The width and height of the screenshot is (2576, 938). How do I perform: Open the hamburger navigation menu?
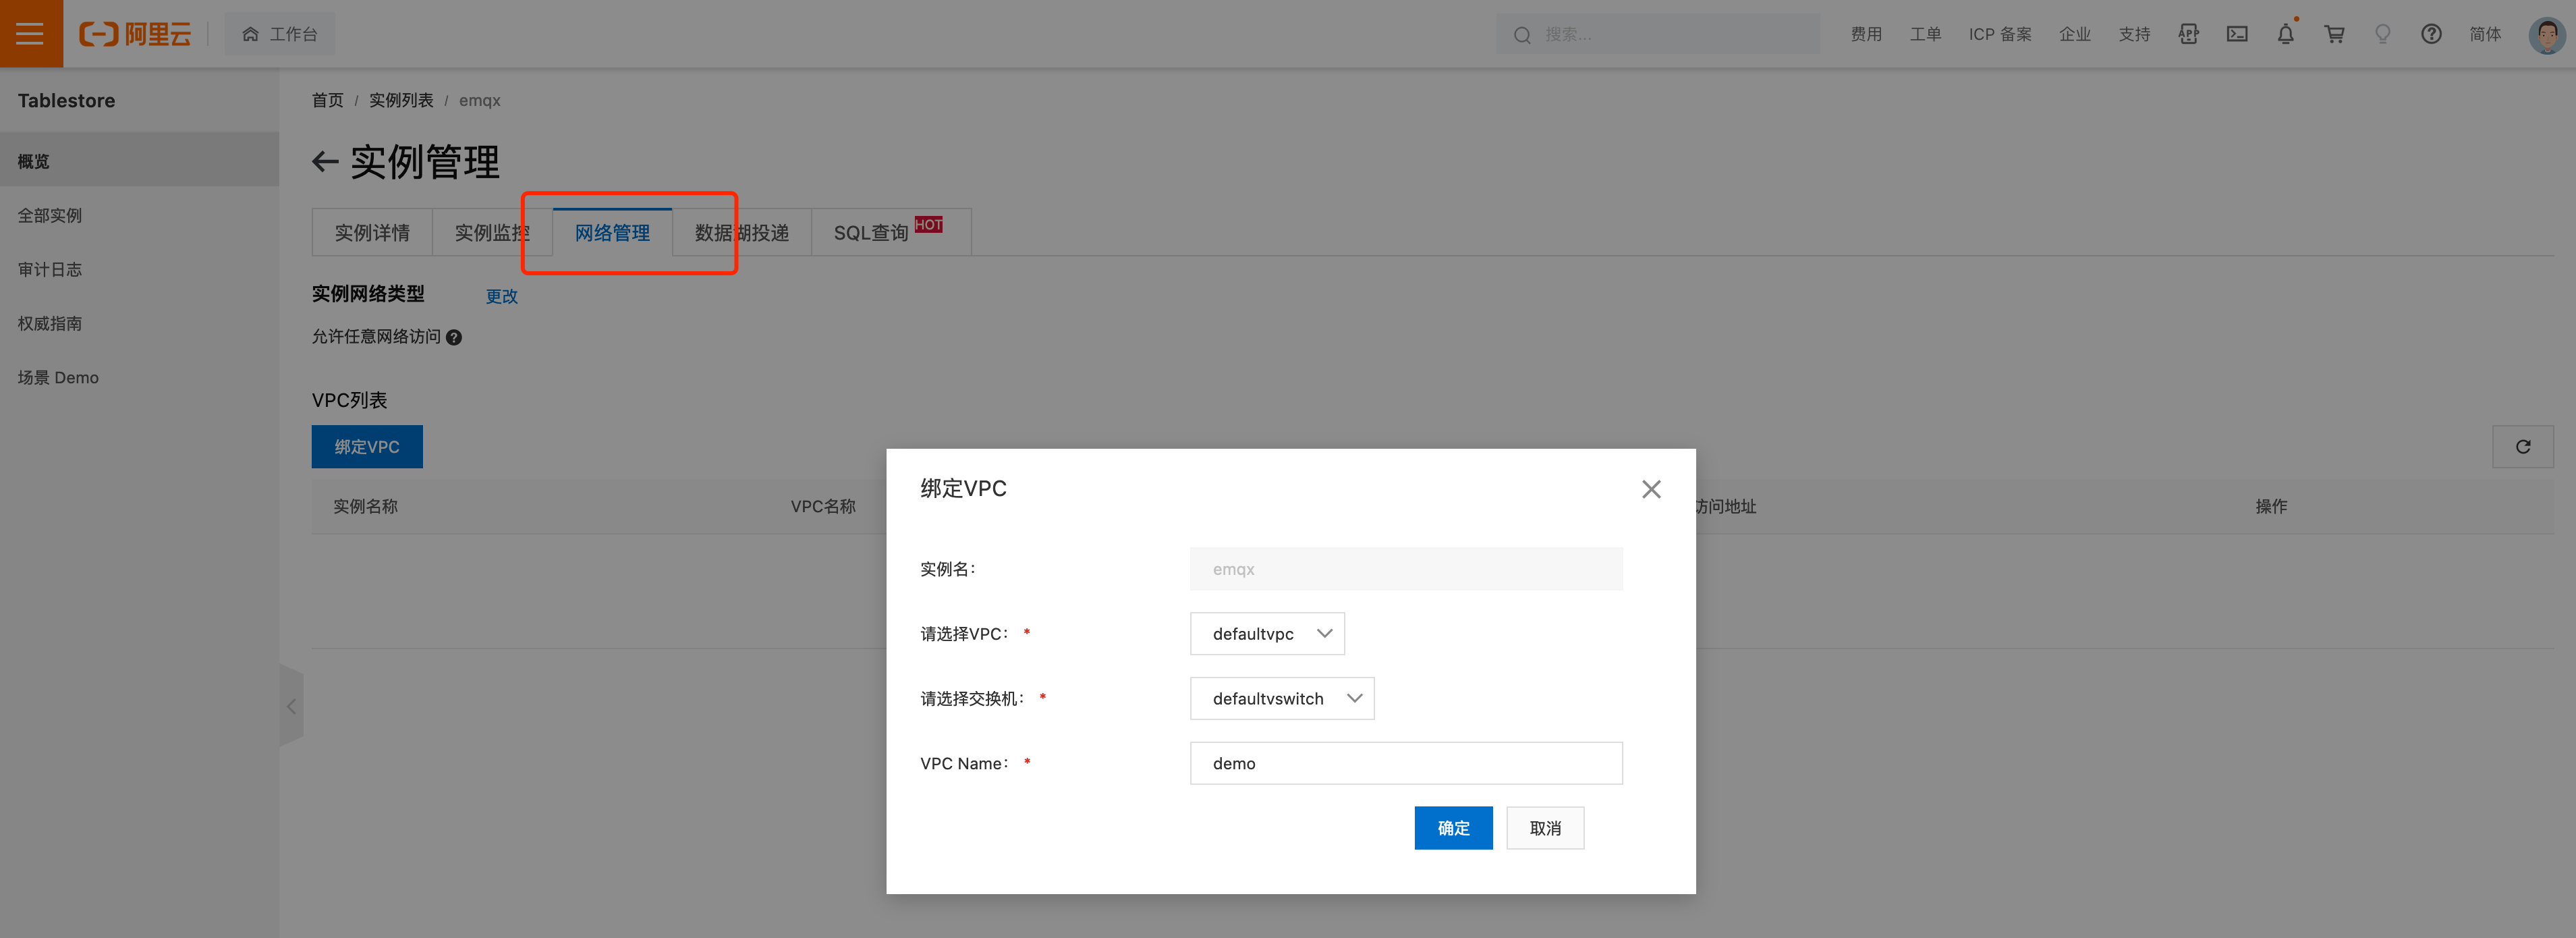pyautogui.click(x=30, y=34)
